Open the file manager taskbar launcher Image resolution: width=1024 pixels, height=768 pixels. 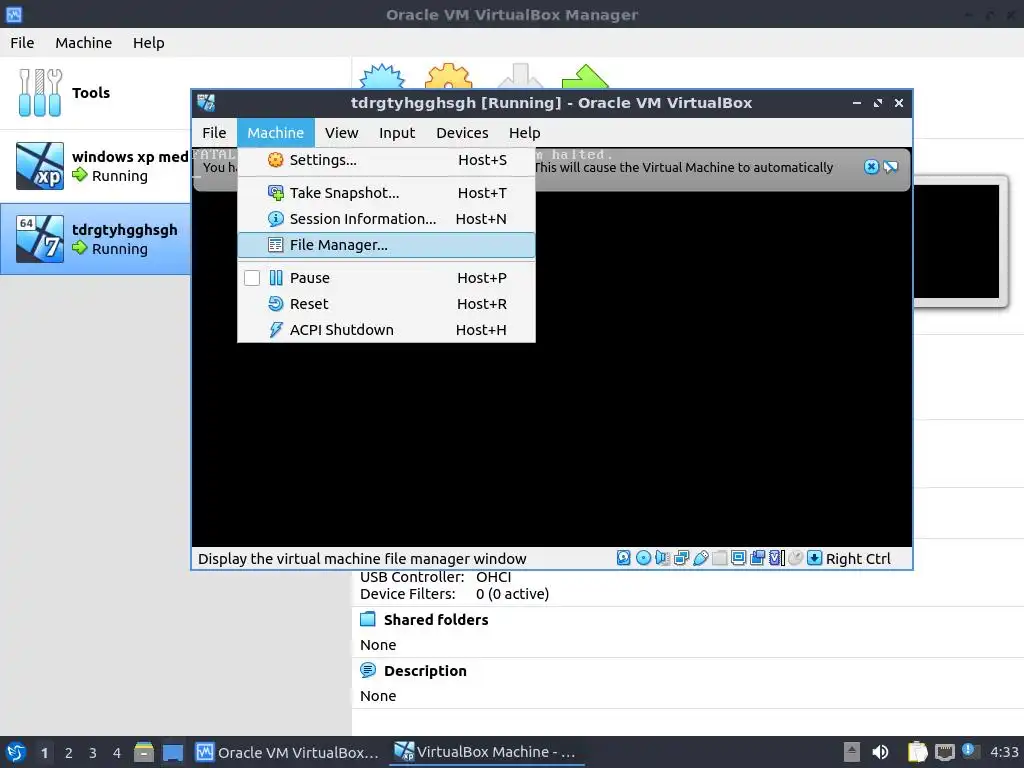click(144, 752)
